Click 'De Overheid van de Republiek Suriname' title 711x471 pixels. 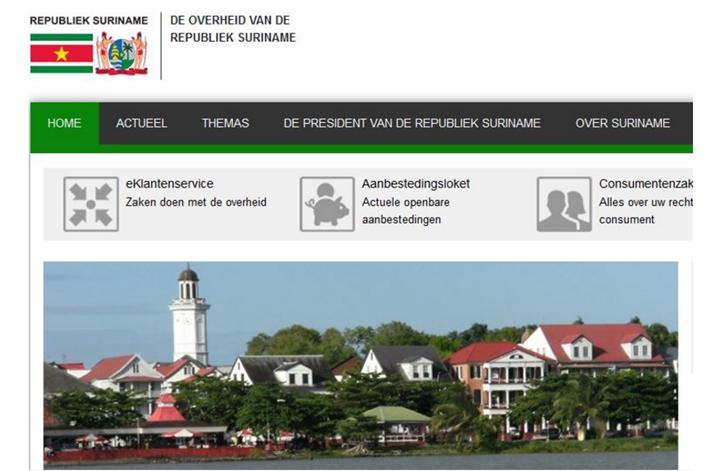click(x=233, y=29)
